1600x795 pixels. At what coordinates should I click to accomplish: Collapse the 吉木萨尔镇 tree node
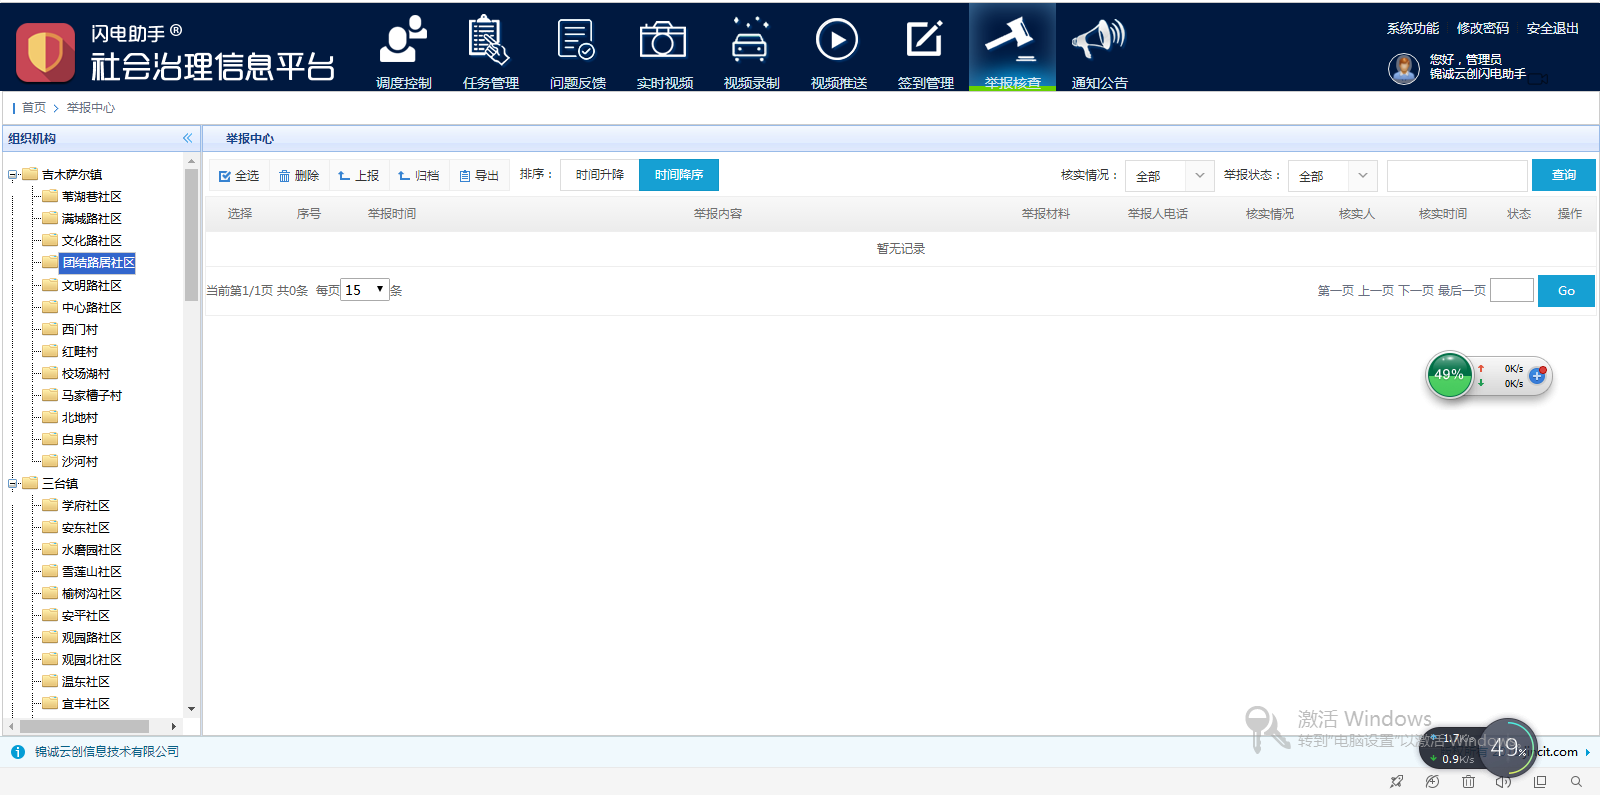click(13, 175)
